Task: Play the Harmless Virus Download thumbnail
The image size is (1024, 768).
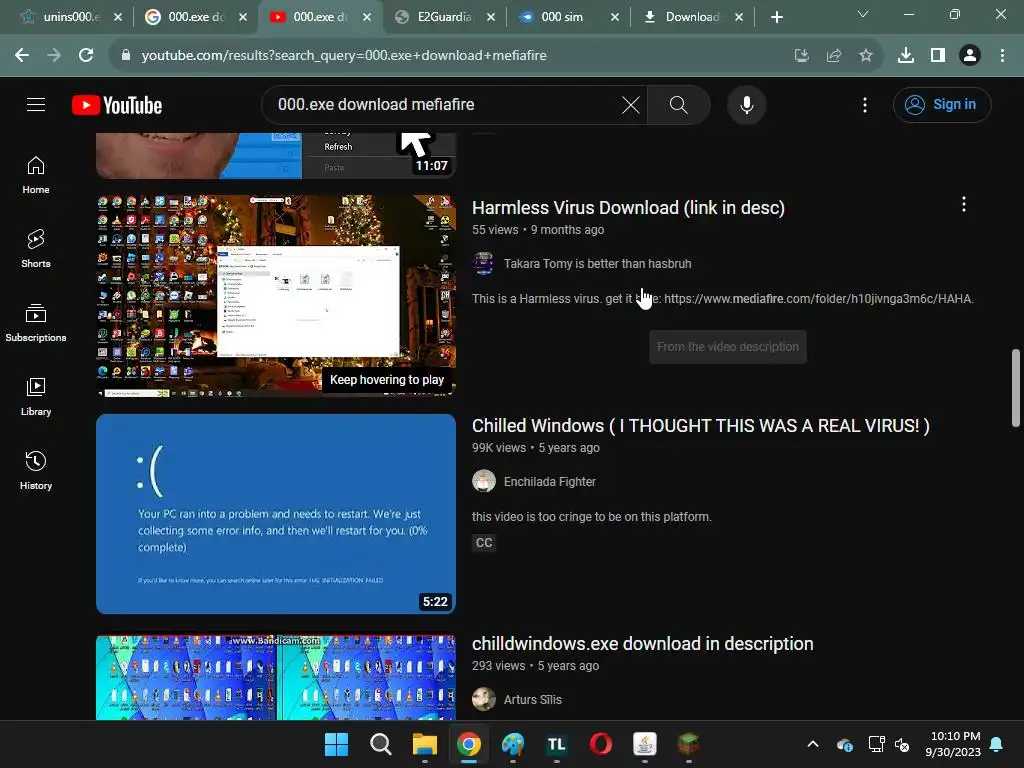Action: (x=276, y=295)
